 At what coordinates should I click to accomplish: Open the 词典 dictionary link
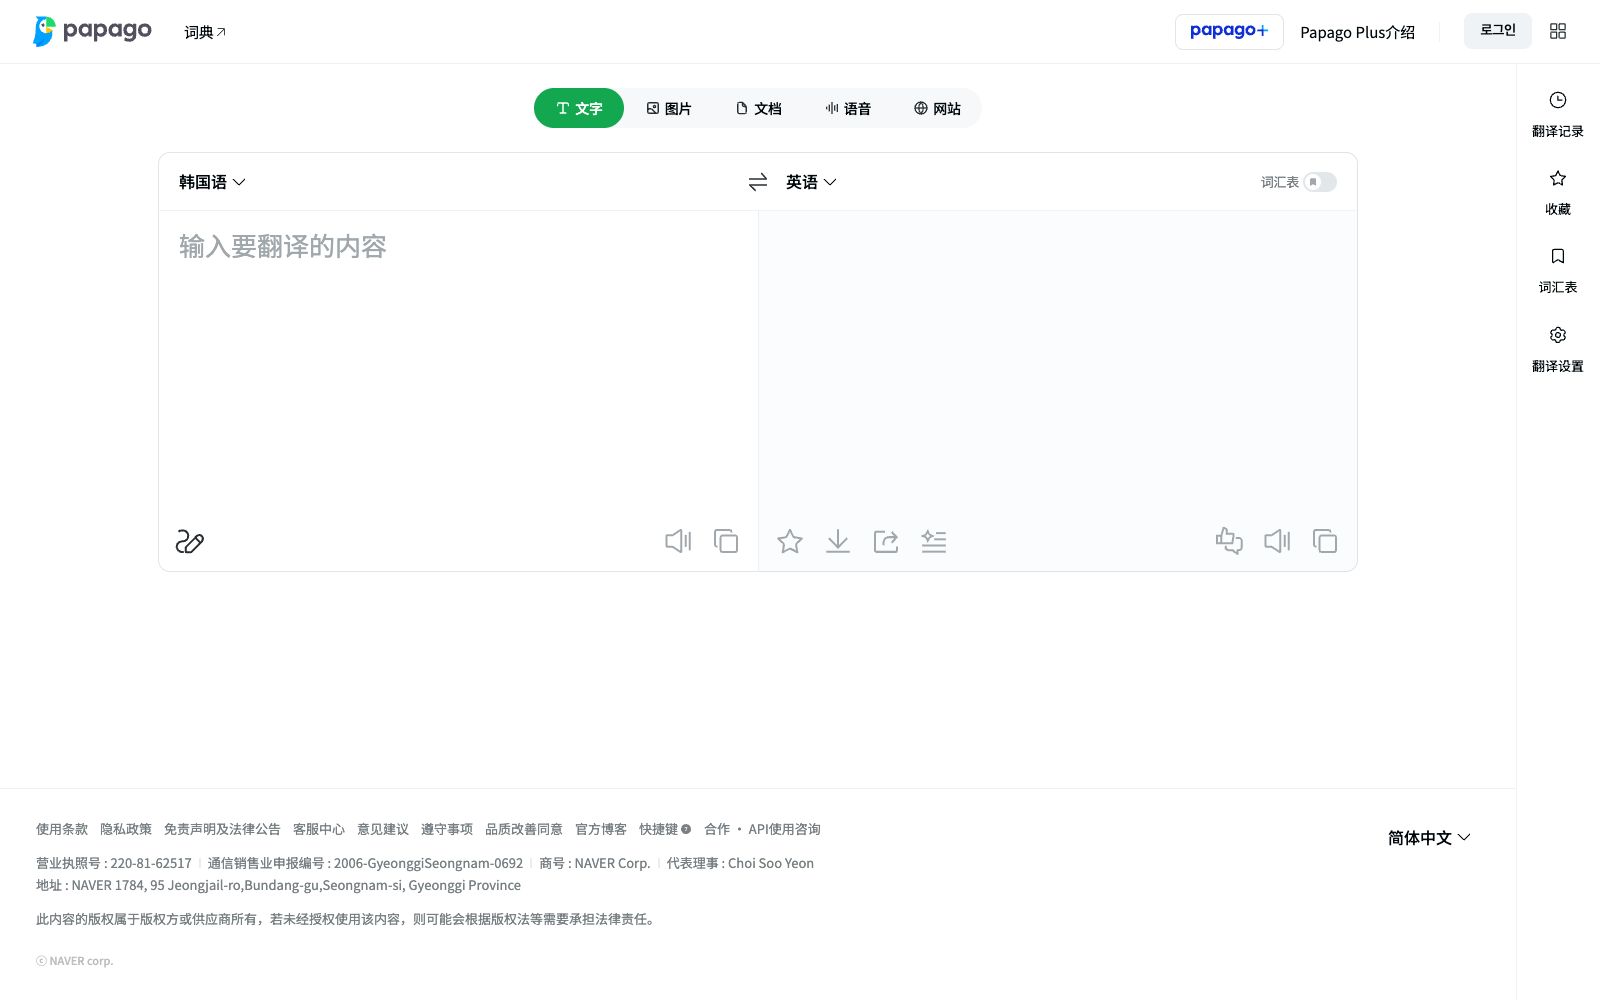click(x=205, y=32)
